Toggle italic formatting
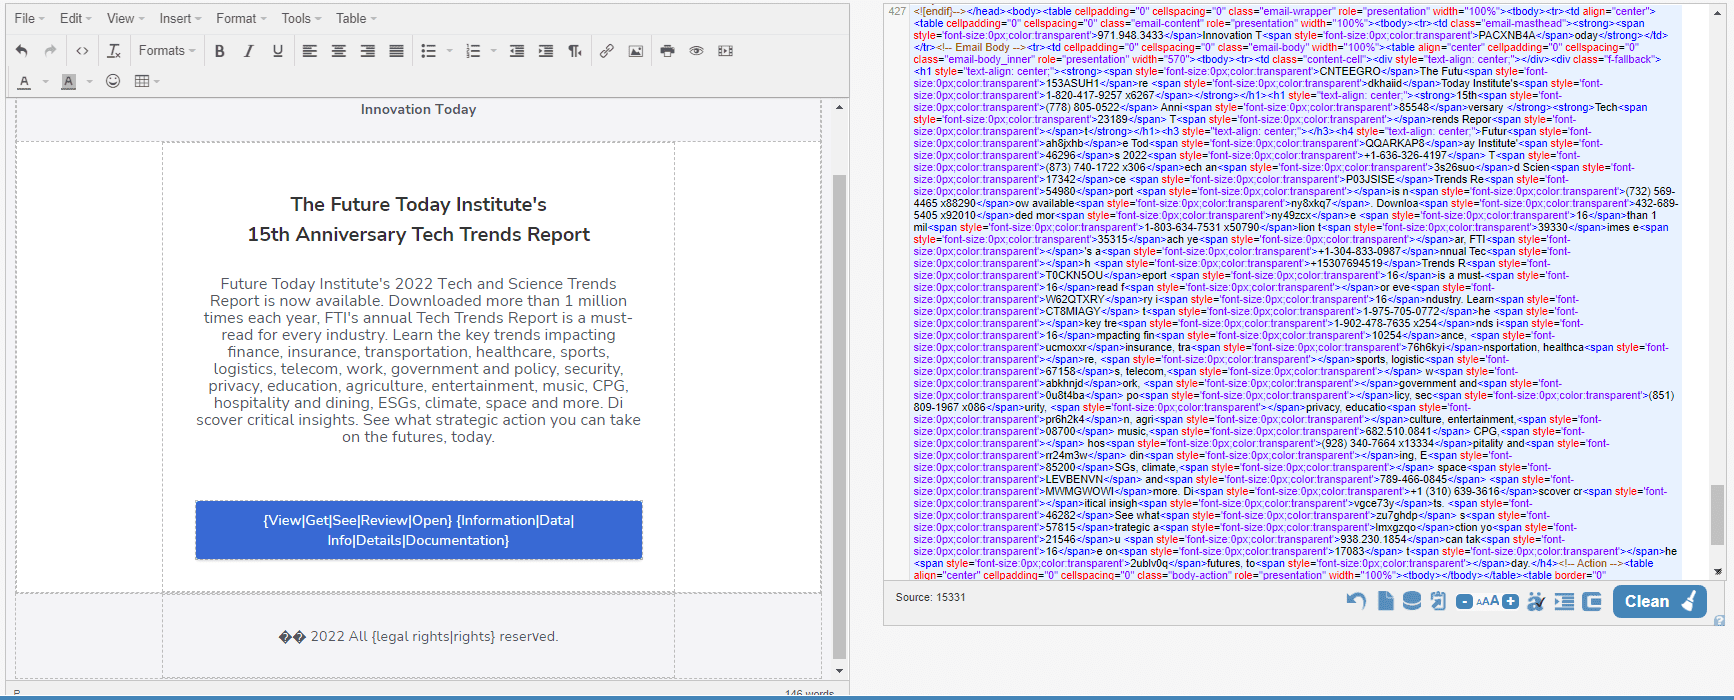 [x=248, y=51]
